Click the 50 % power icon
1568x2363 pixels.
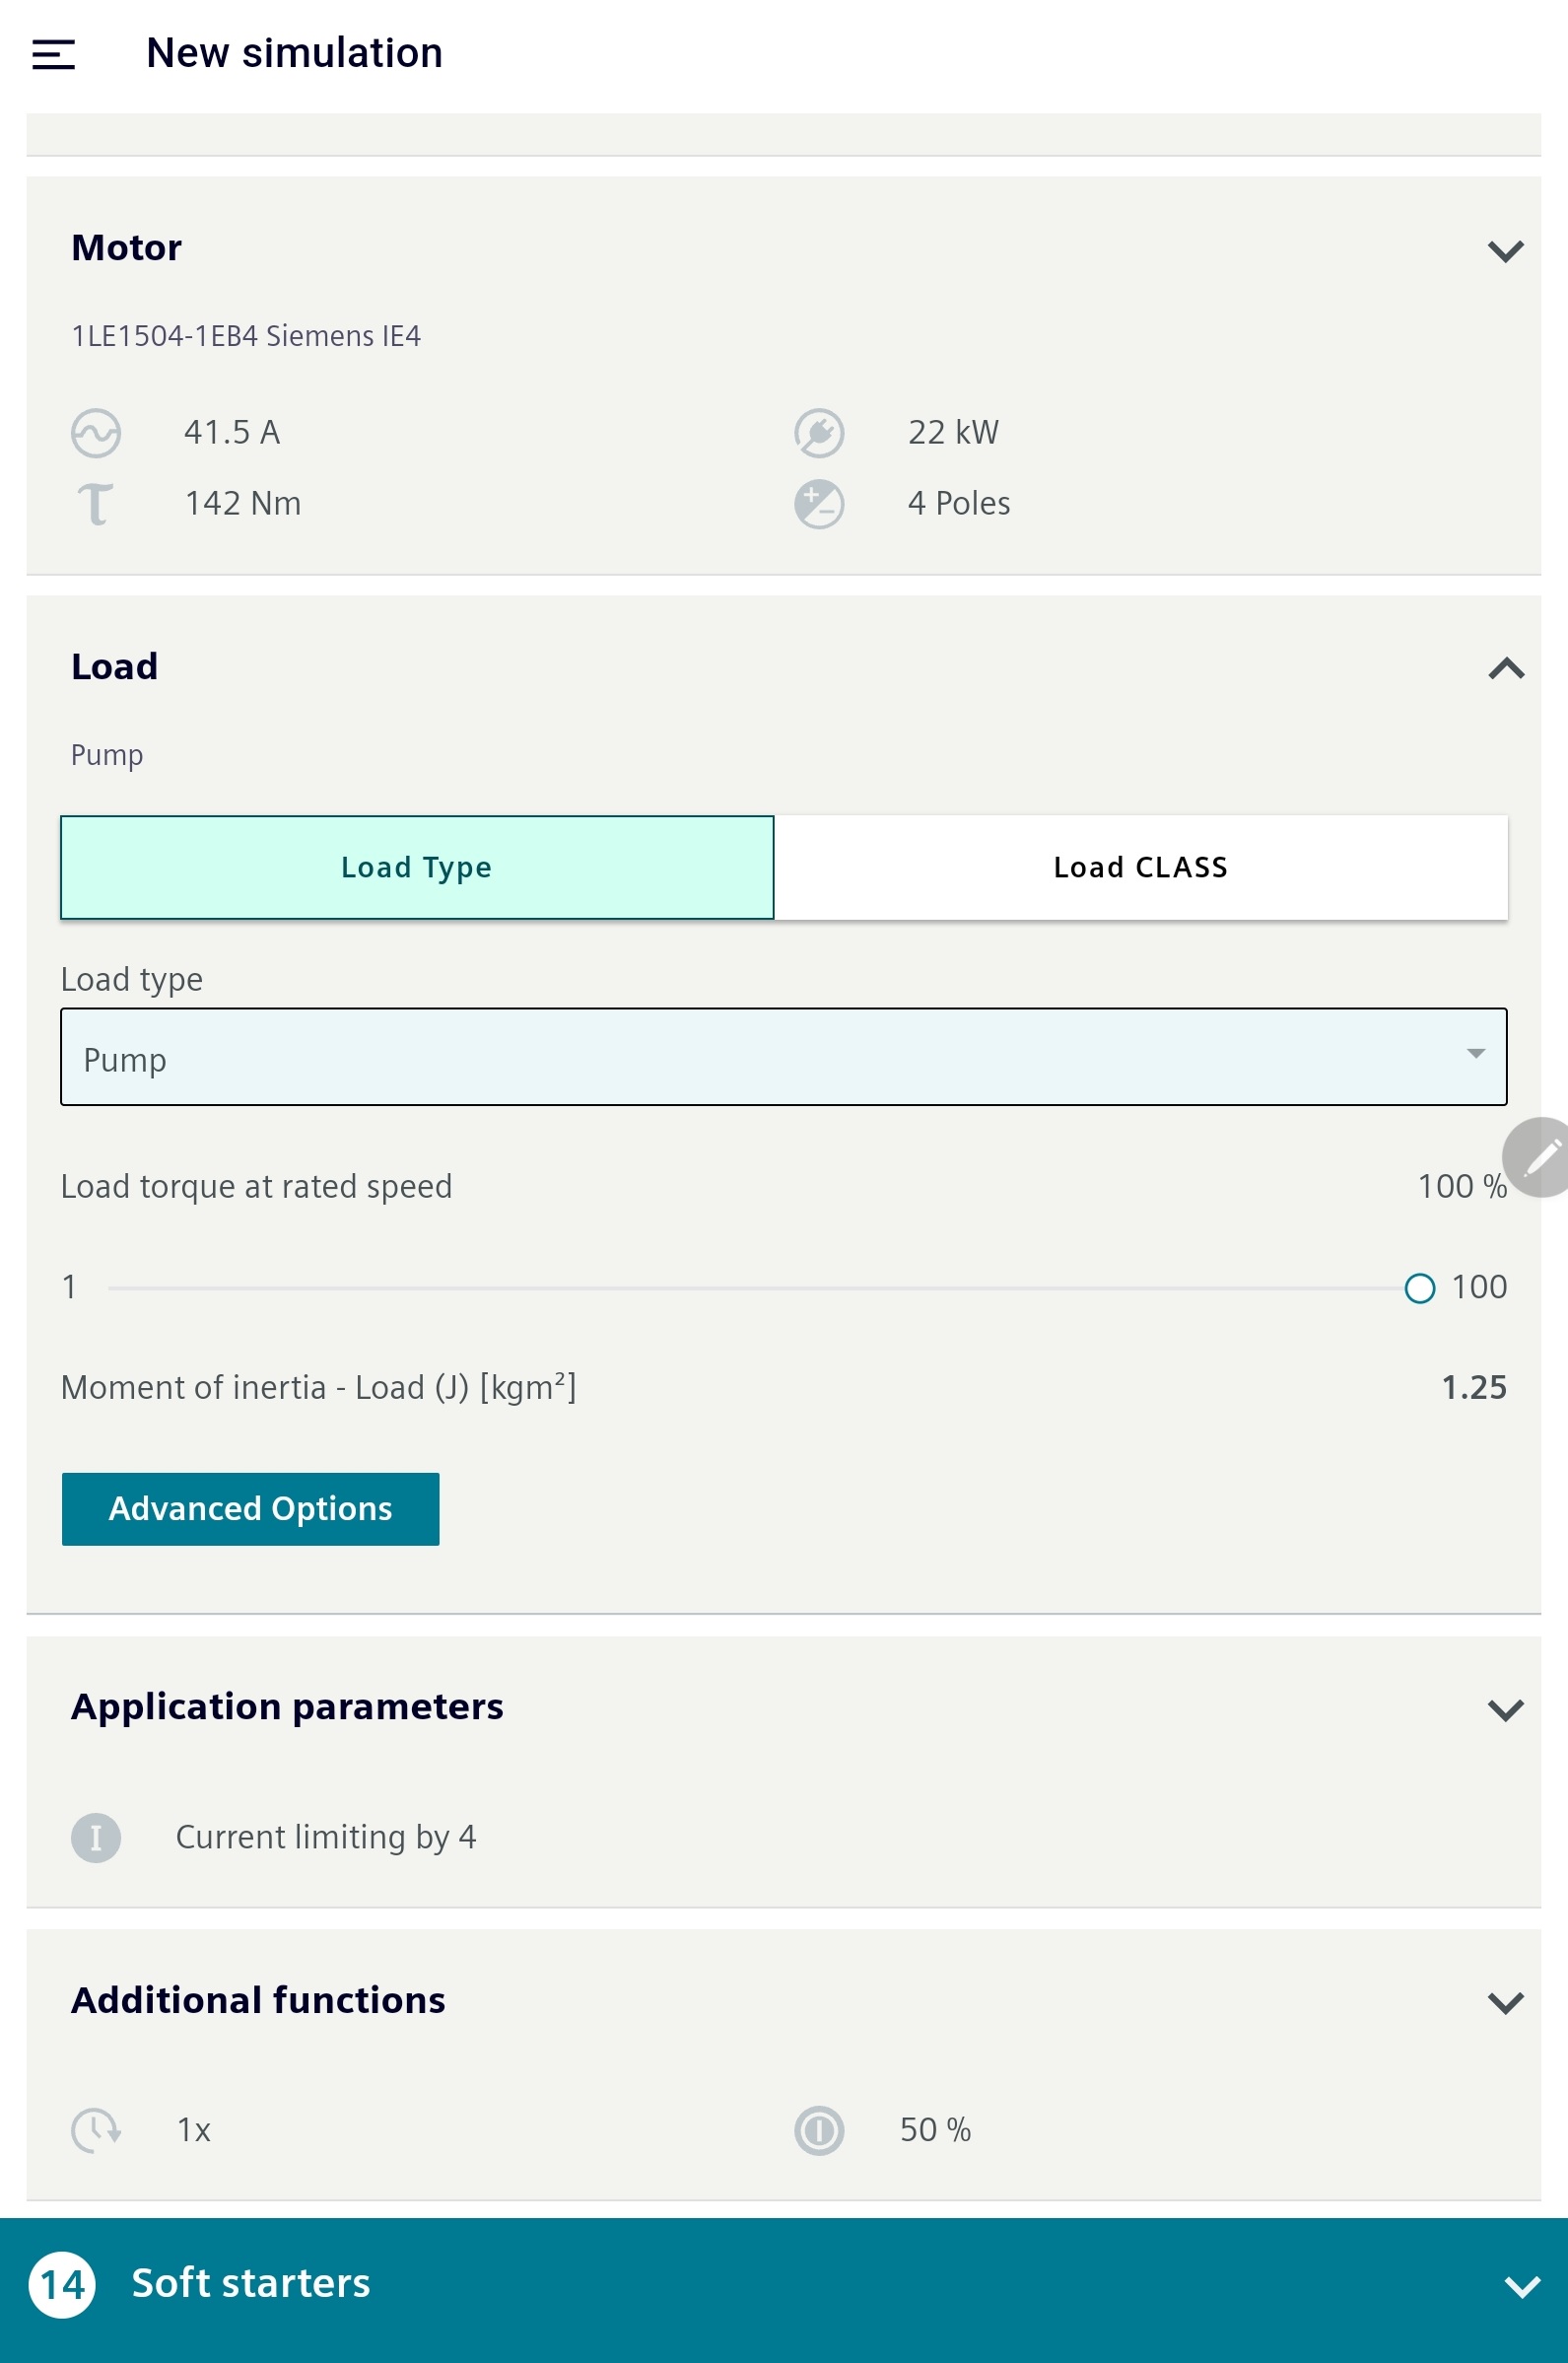pos(819,2130)
